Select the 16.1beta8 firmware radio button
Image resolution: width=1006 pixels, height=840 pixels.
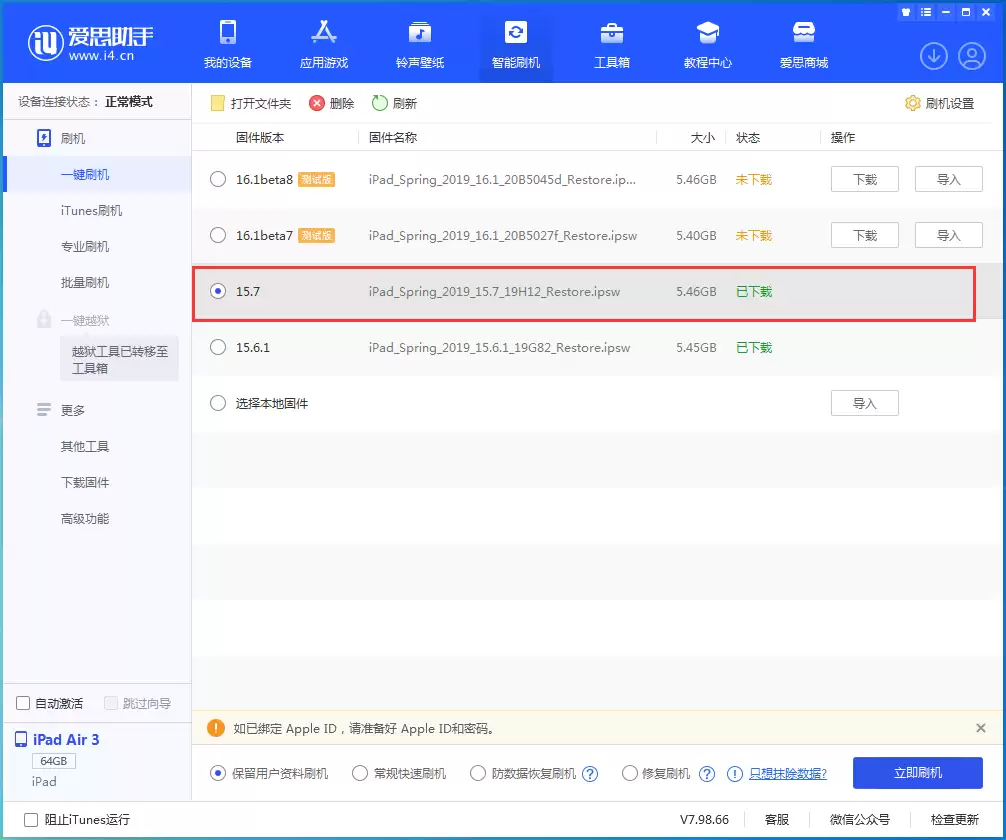click(218, 179)
